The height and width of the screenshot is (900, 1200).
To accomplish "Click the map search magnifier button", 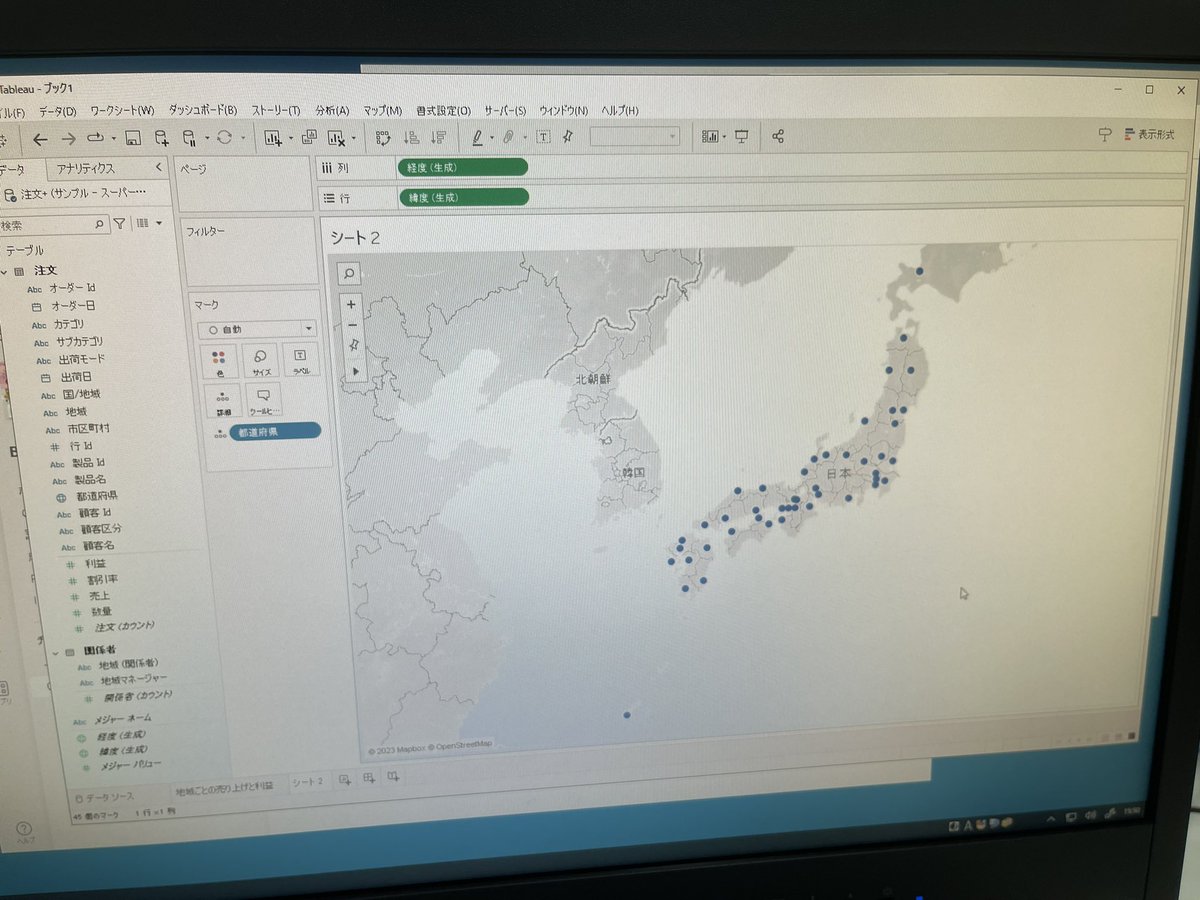I will (350, 273).
